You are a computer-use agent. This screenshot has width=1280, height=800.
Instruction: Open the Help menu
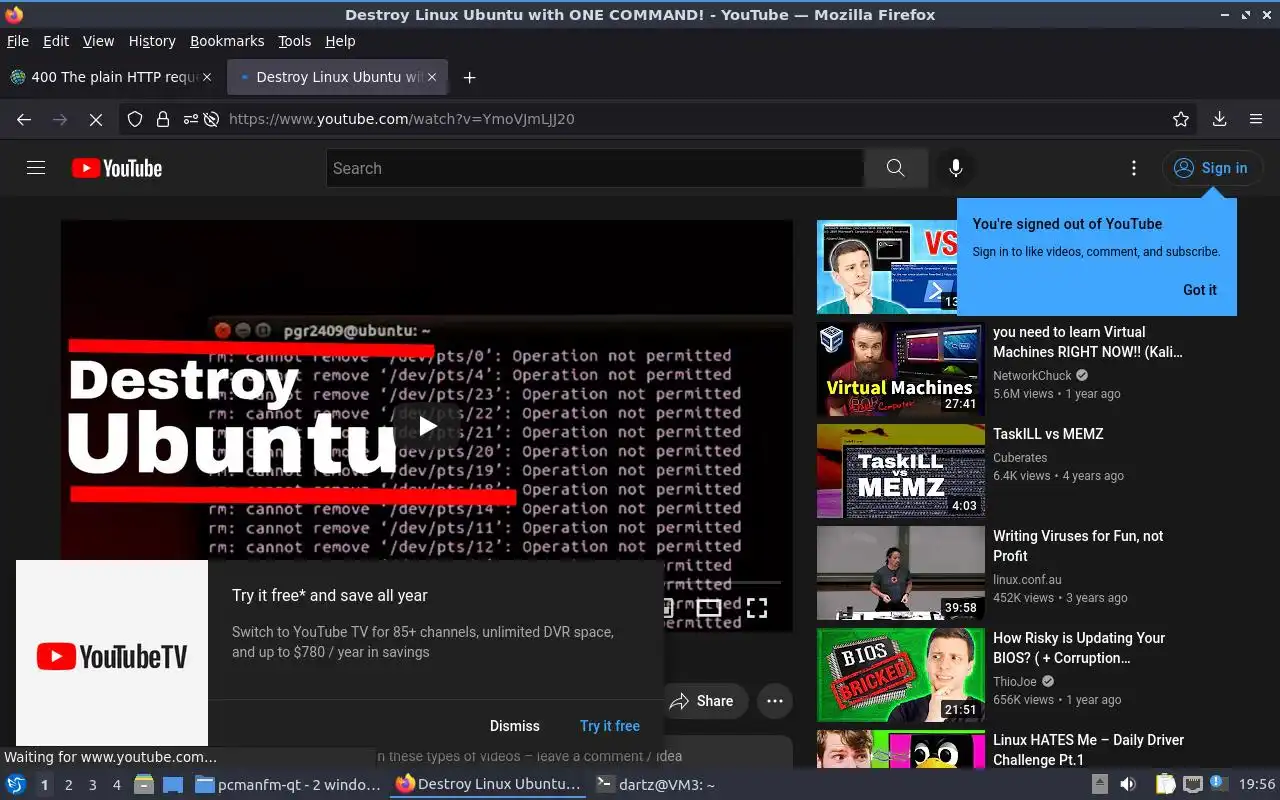tap(340, 41)
